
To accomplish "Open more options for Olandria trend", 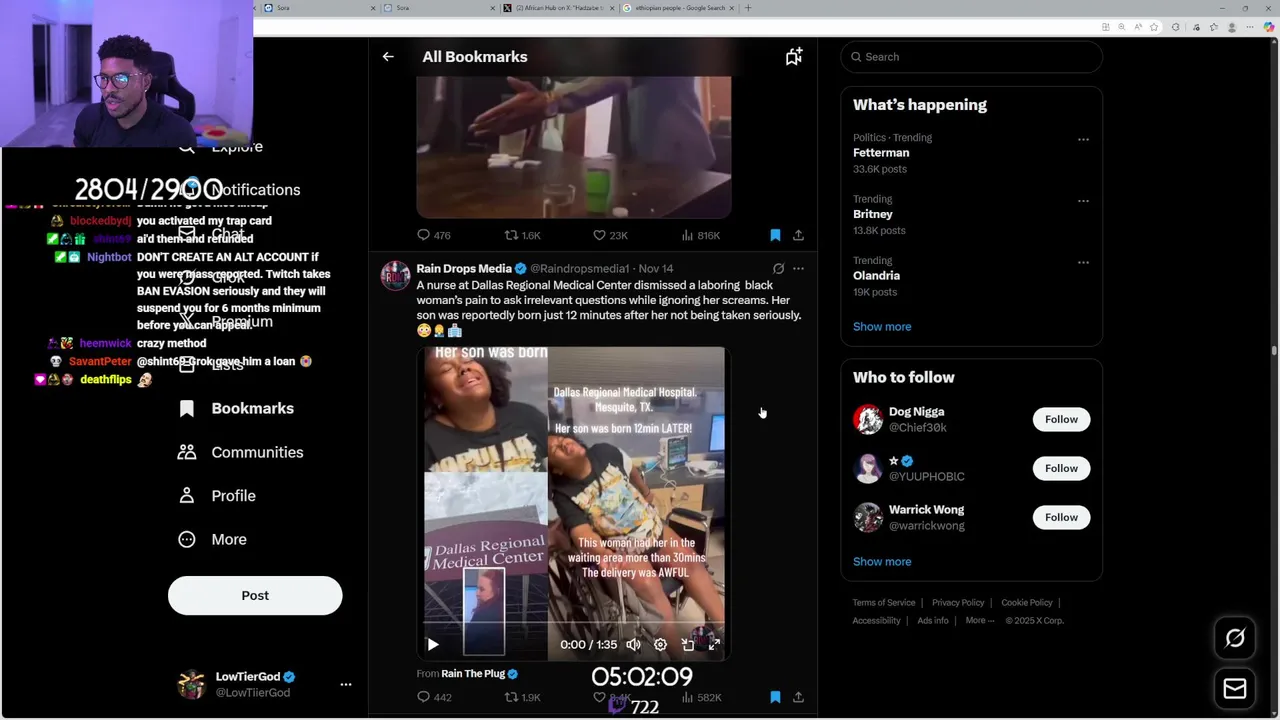I will [1083, 262].
